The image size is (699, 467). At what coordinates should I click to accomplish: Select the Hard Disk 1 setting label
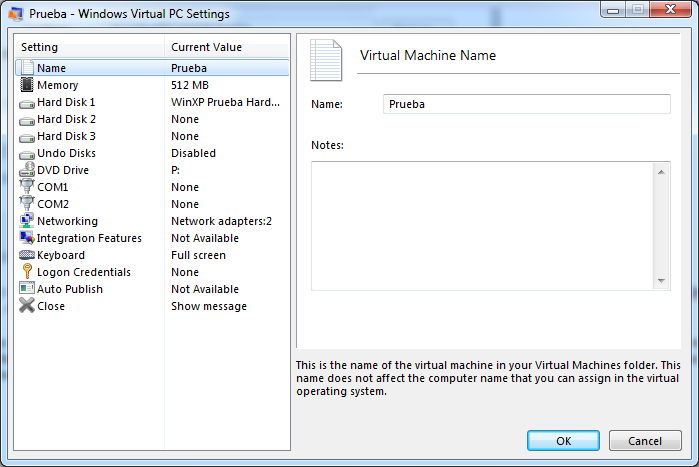coord(66,102)
